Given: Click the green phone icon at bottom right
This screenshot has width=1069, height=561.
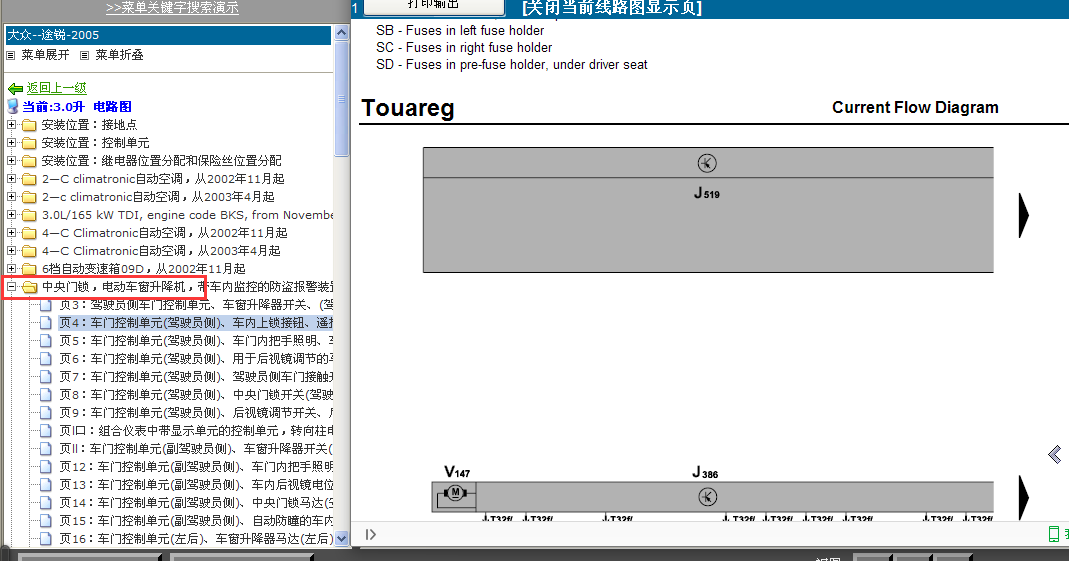Looking at the screenshot, I should tap(1053, 534).
